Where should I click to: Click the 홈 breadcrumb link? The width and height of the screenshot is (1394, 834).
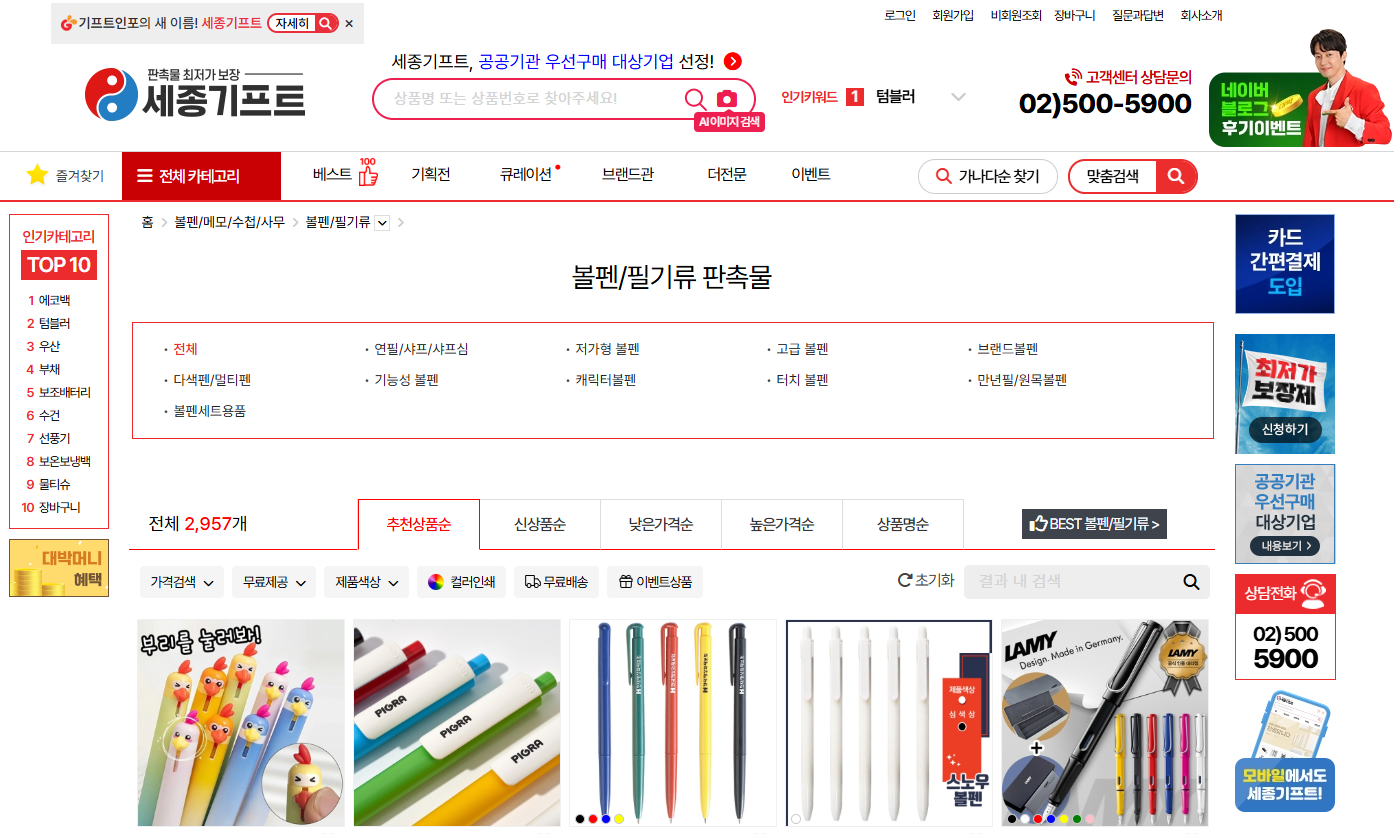147,222
